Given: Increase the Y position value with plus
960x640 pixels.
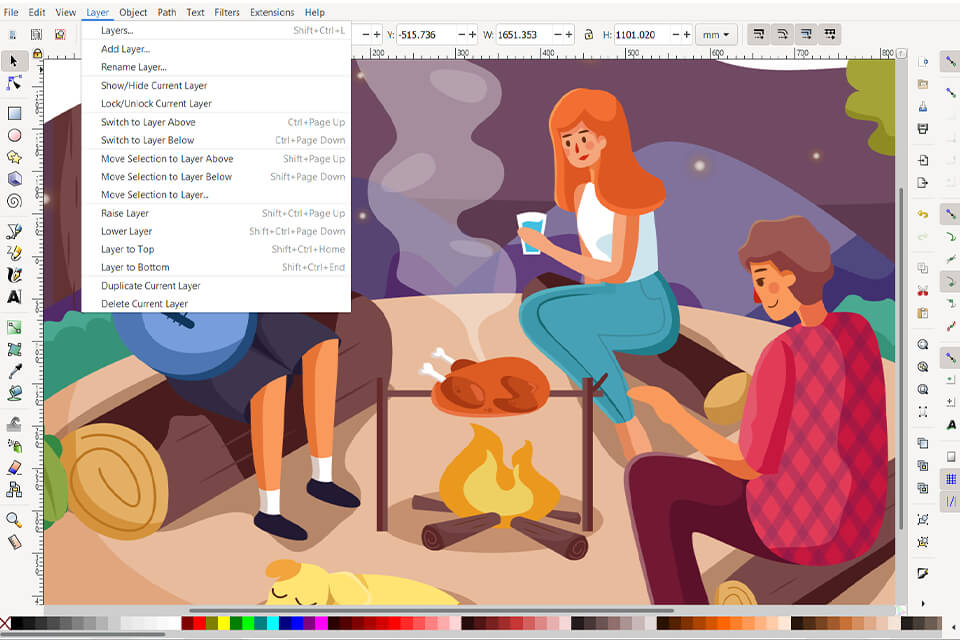Looking at the screenshot, I should pos(472,35).
